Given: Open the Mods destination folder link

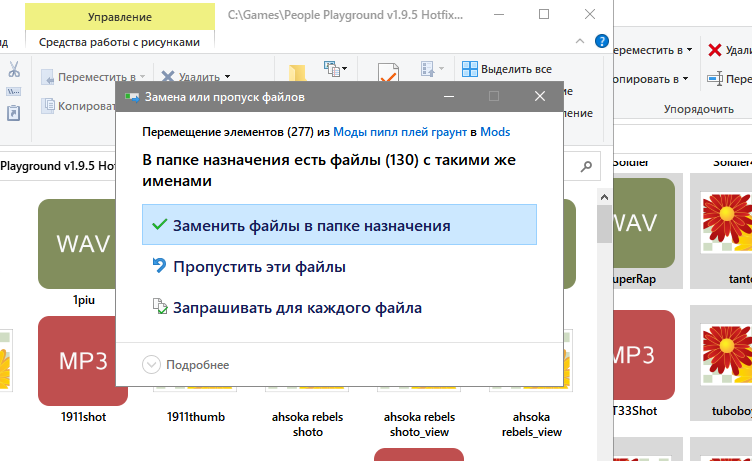Looking at the screenshot, I should pyautogui.click(x=495, y=131).
